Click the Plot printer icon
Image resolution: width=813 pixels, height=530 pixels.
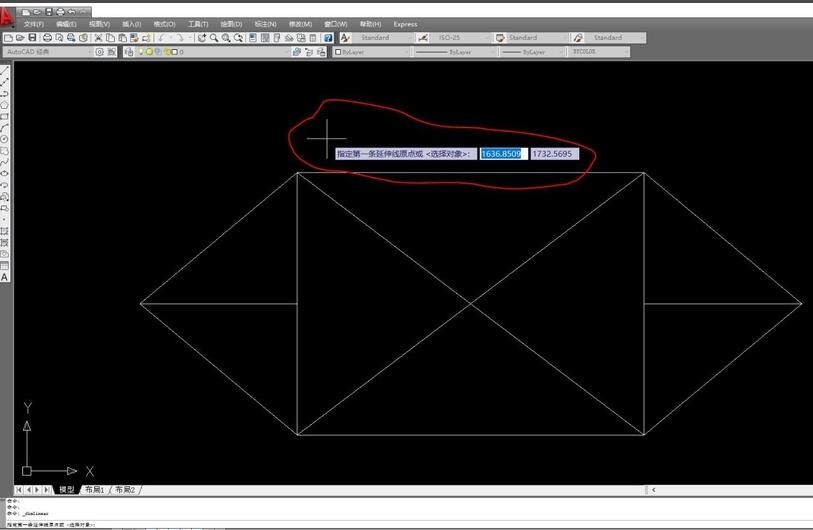point(47,38)
